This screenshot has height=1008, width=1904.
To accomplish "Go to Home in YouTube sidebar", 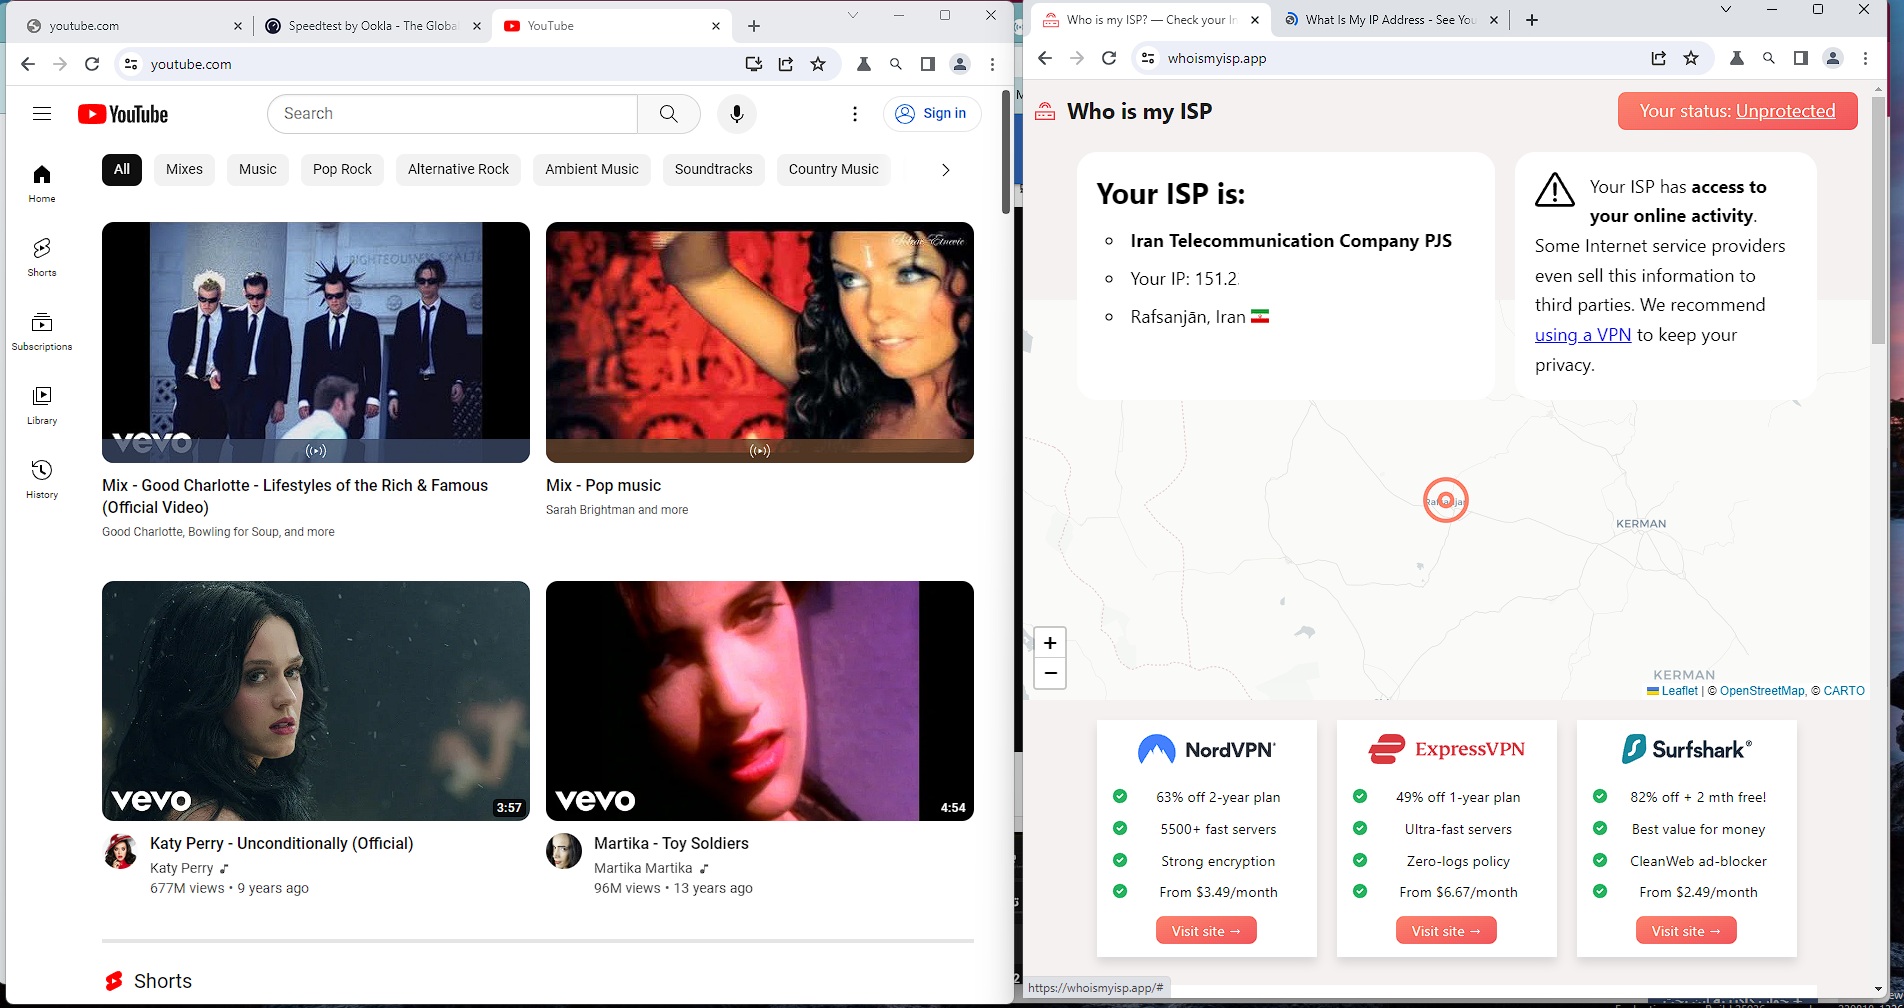I will pyautogui.click(x=42, y=184).
